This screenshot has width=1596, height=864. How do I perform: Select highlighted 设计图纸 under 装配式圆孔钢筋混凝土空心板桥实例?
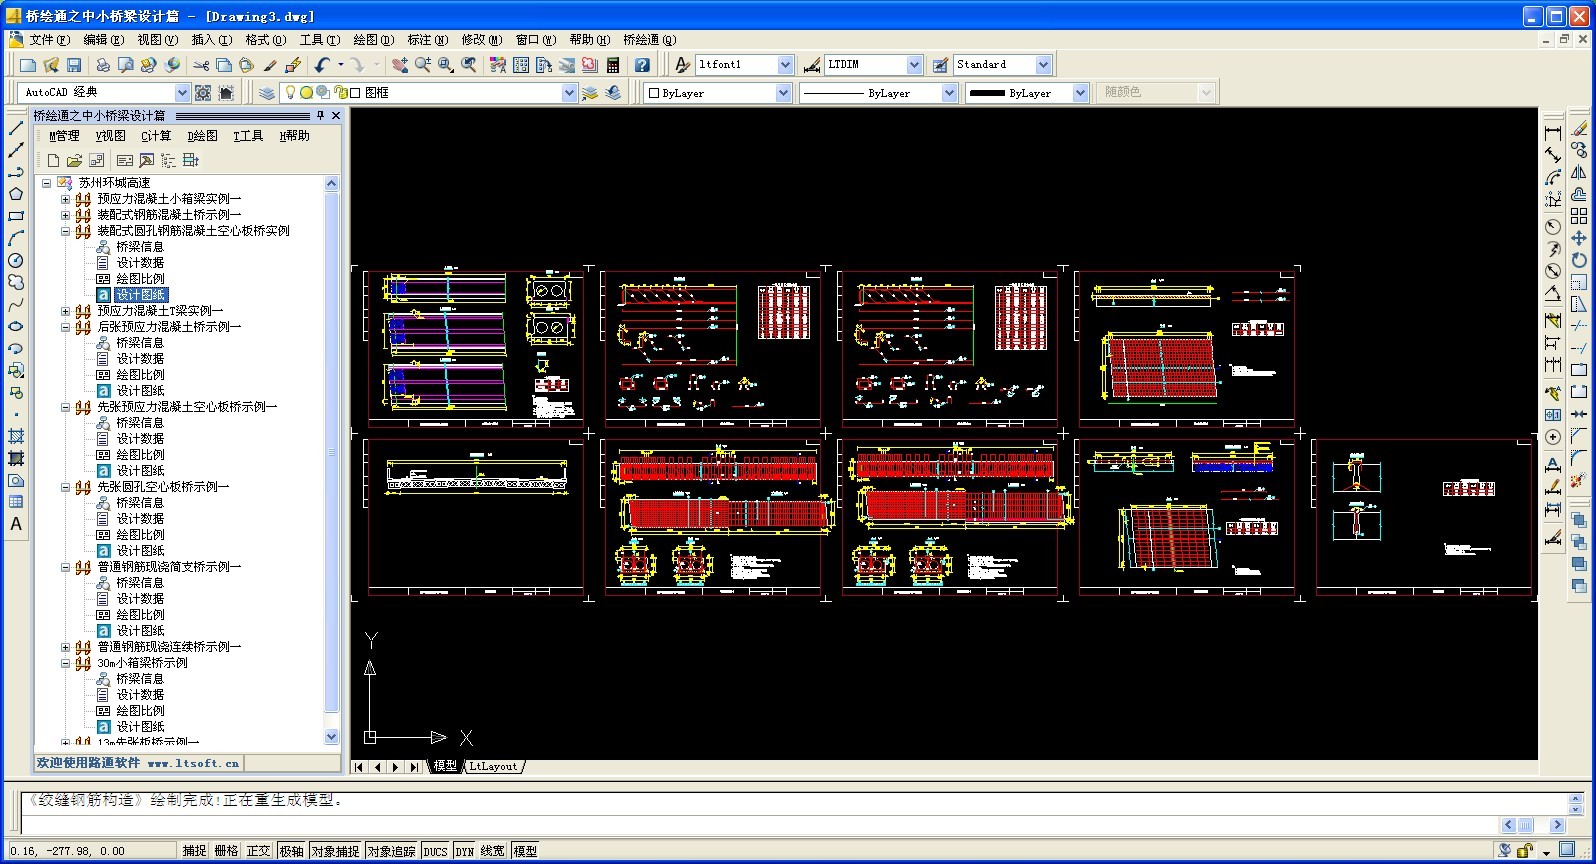point(140,295)
